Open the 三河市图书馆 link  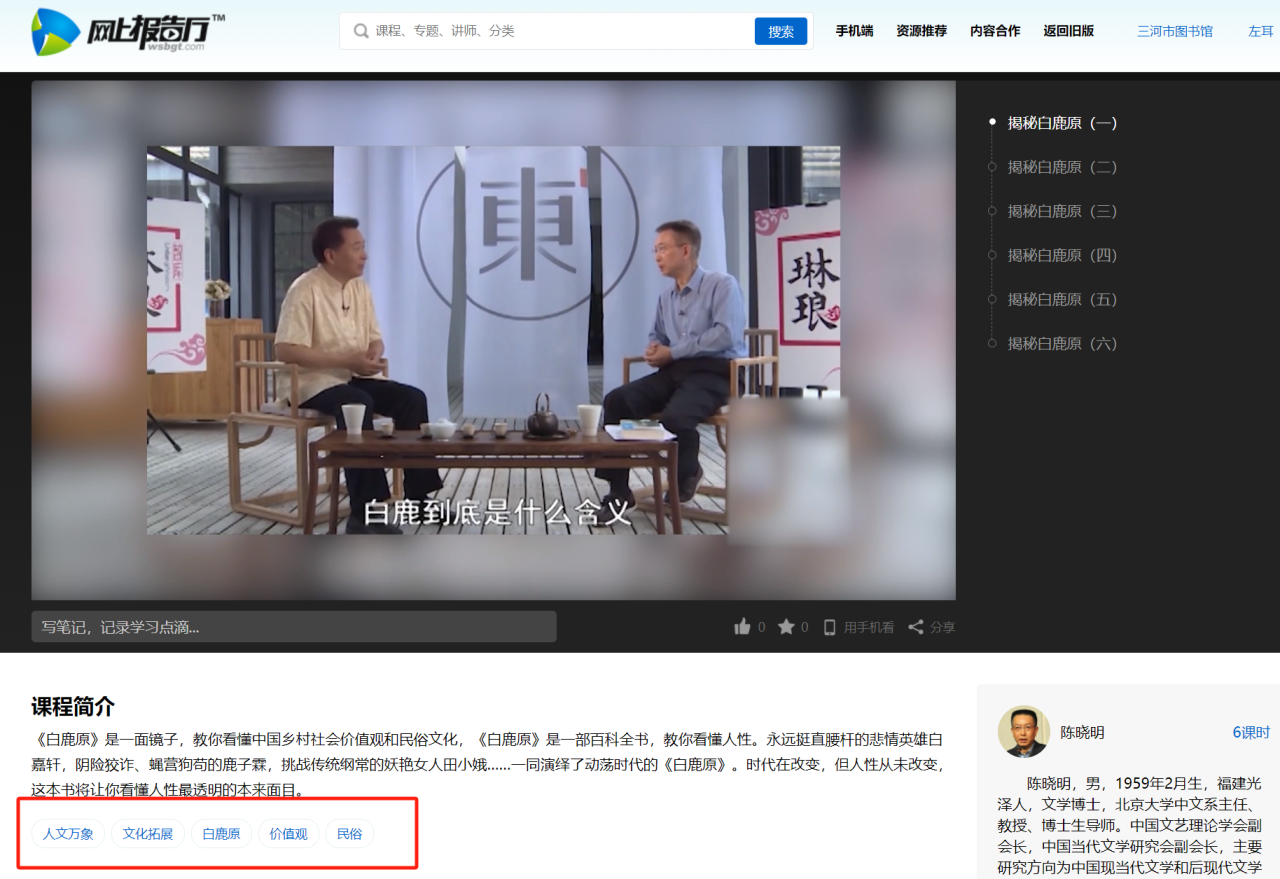pos(1174,31)
